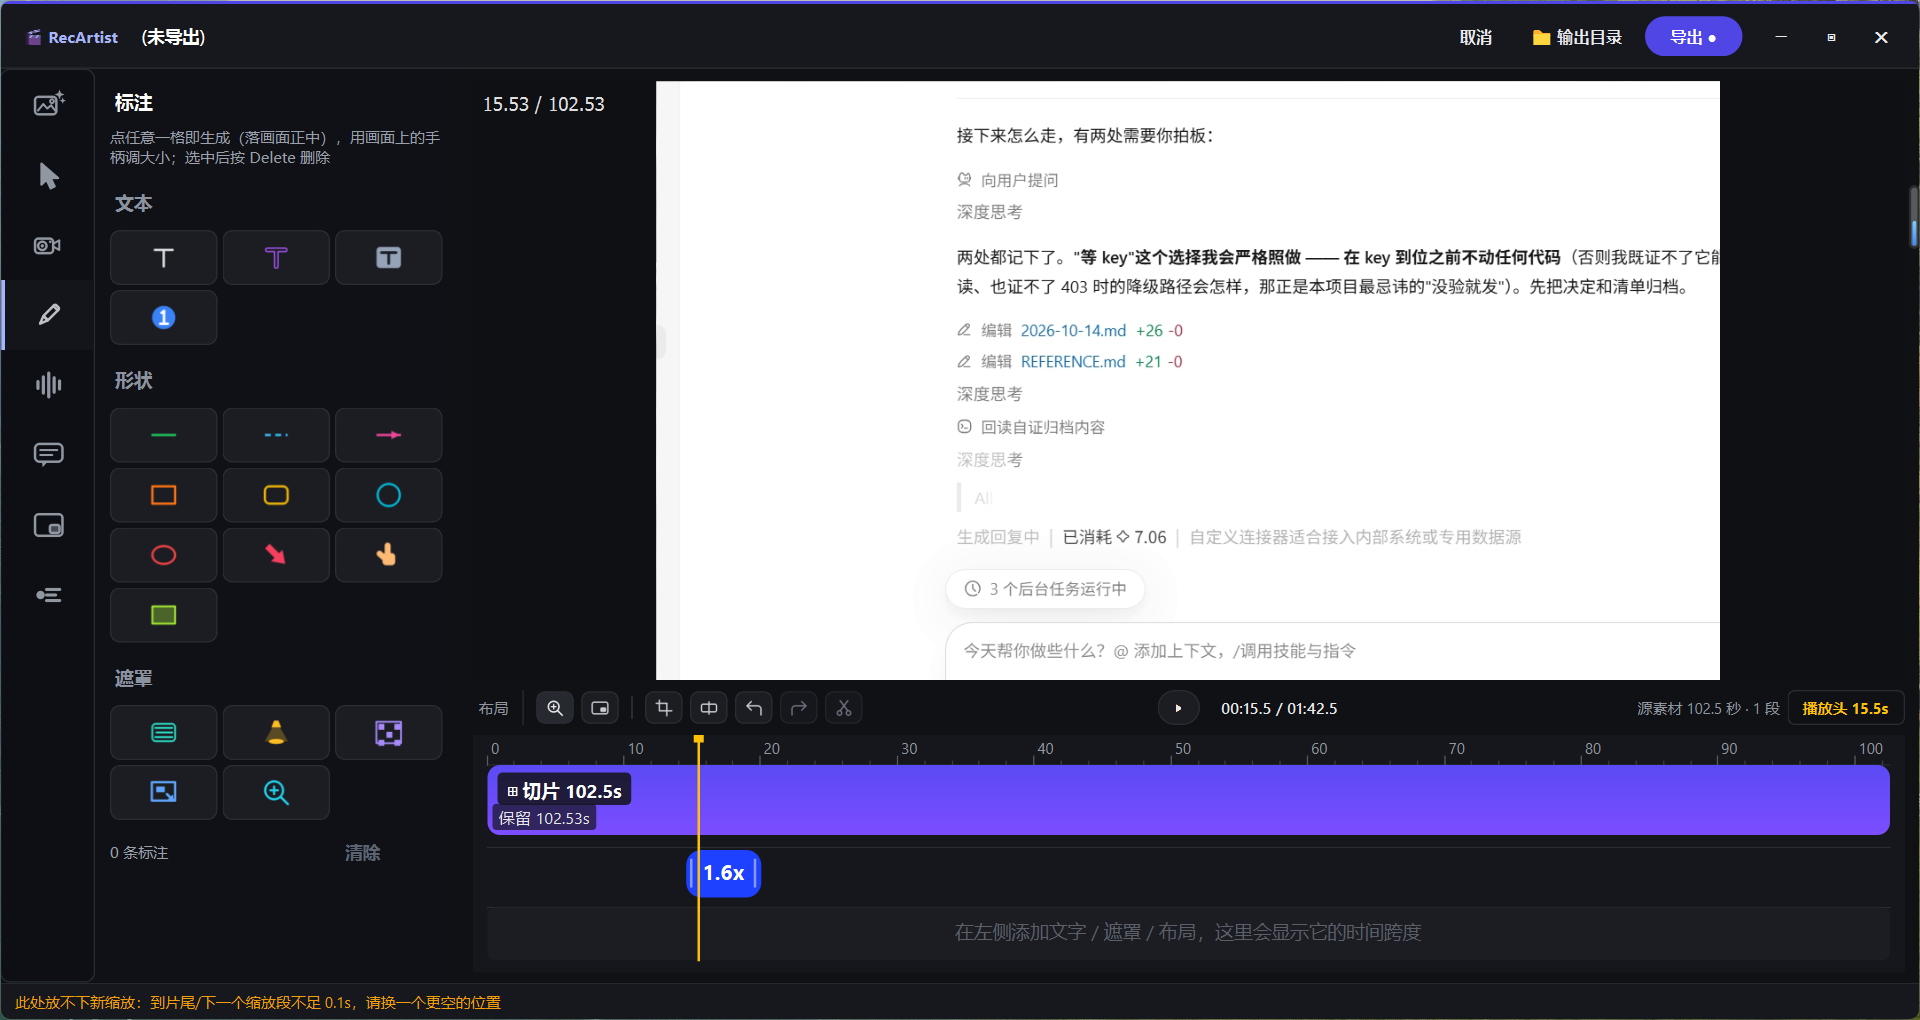Image resolution: width=1920 pixels, height=1020 pixels.
Task: Open the image enhance sidebar panel
Action: click(x=48, y=104)
